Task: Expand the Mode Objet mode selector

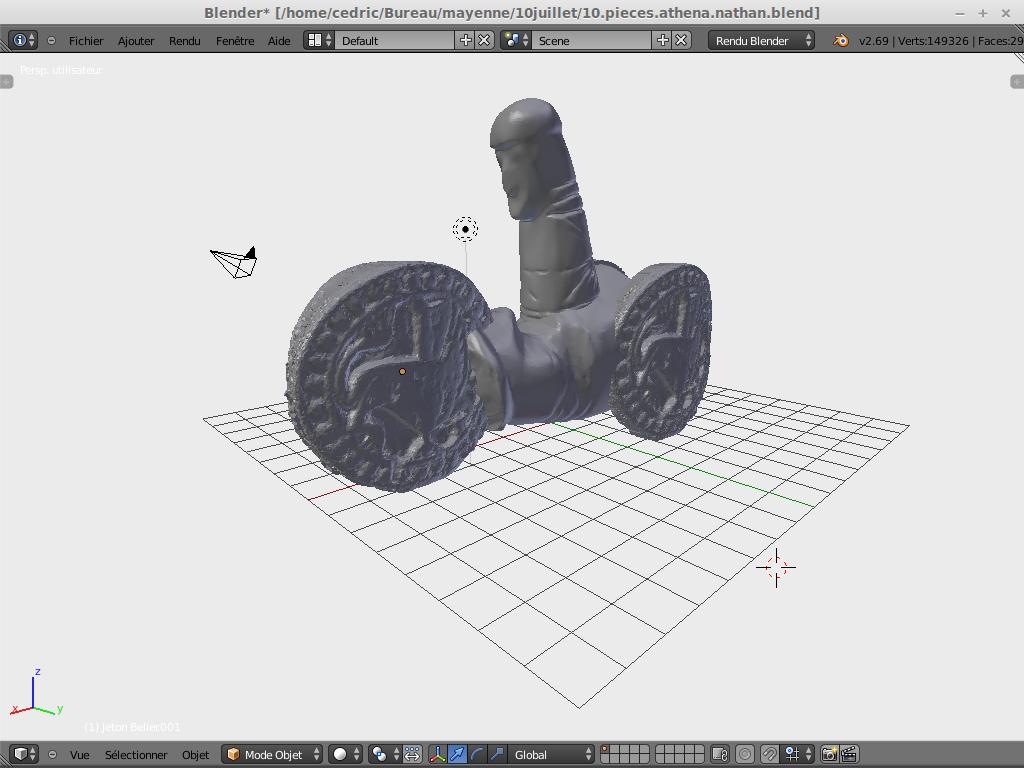Action: click(x=272, y=755)
